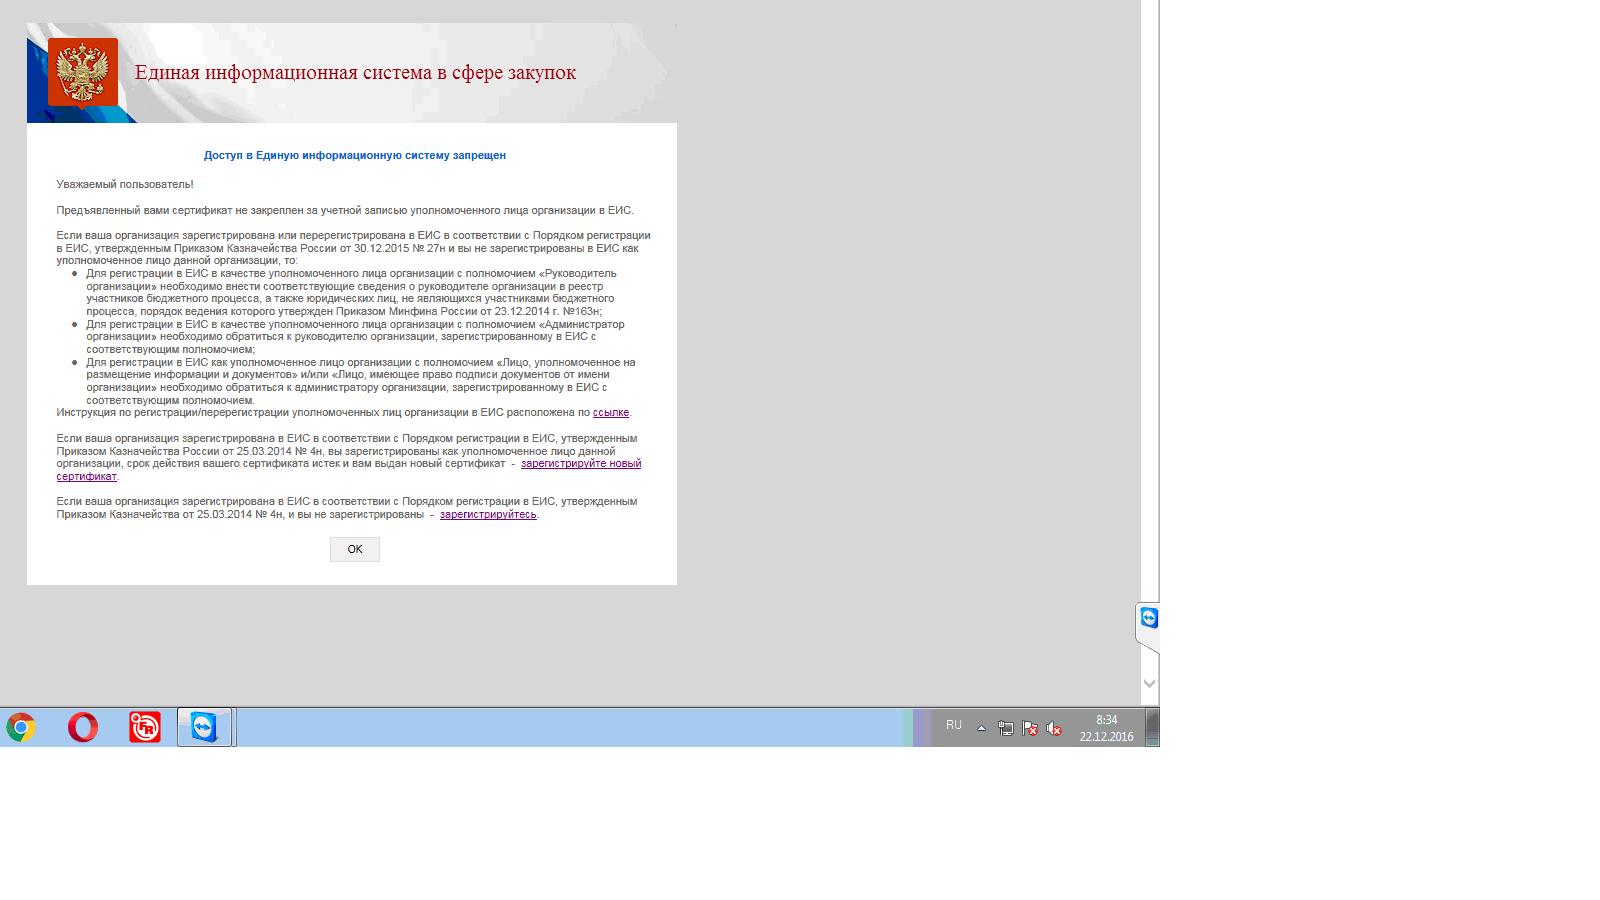Click the Show Desktop strip
The image size is (1600, 900).
point(1152,727)
